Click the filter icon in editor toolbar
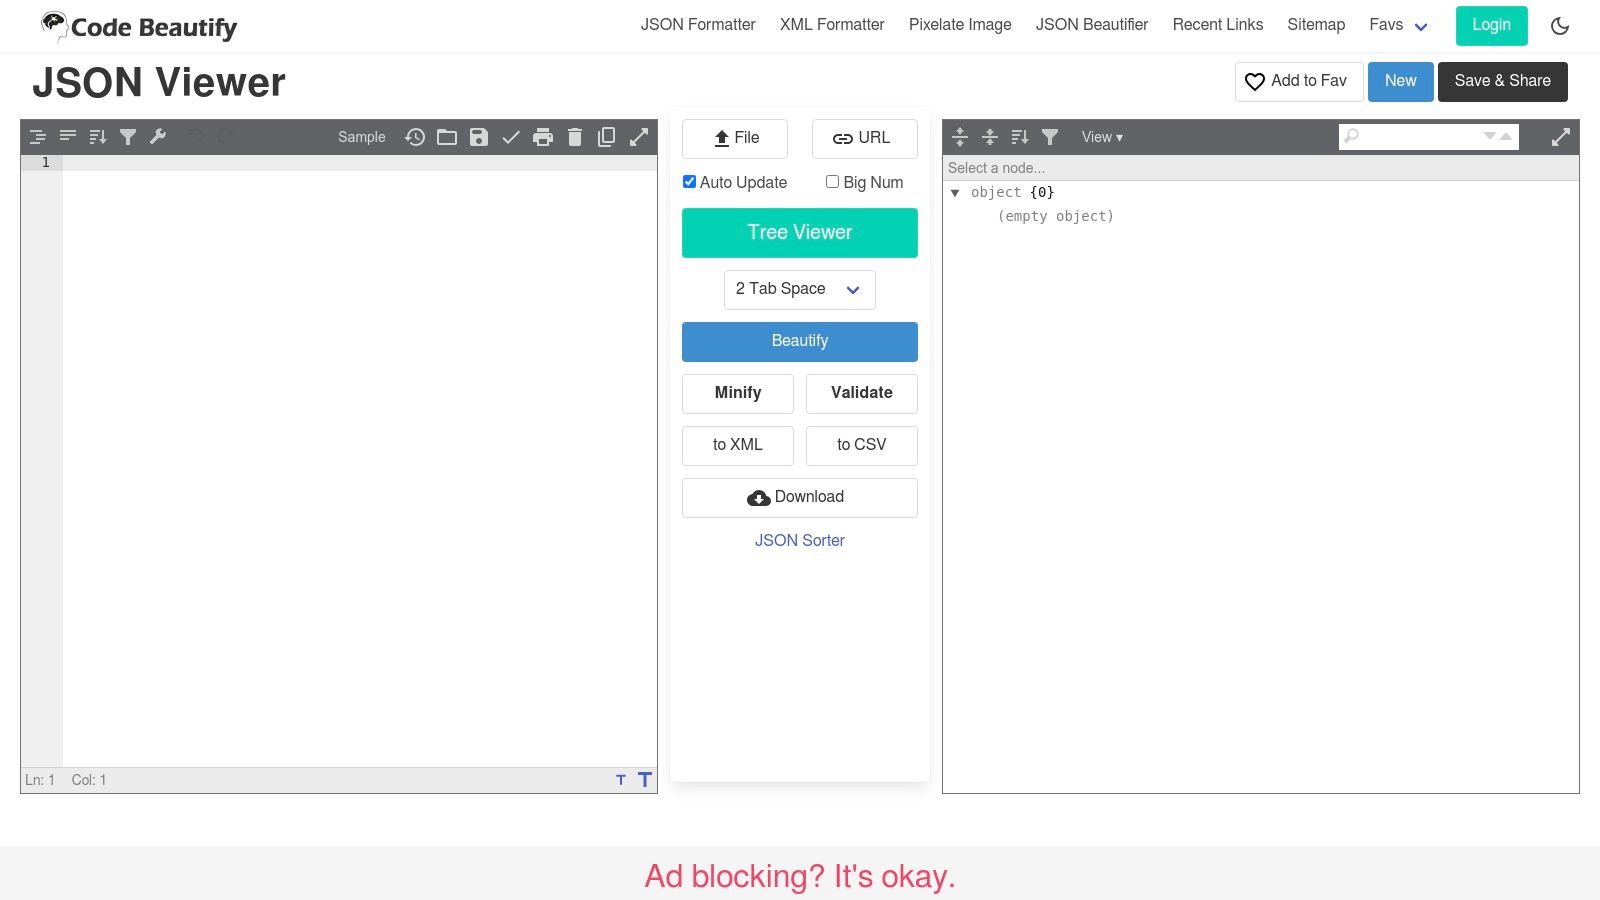 point(128,137)
